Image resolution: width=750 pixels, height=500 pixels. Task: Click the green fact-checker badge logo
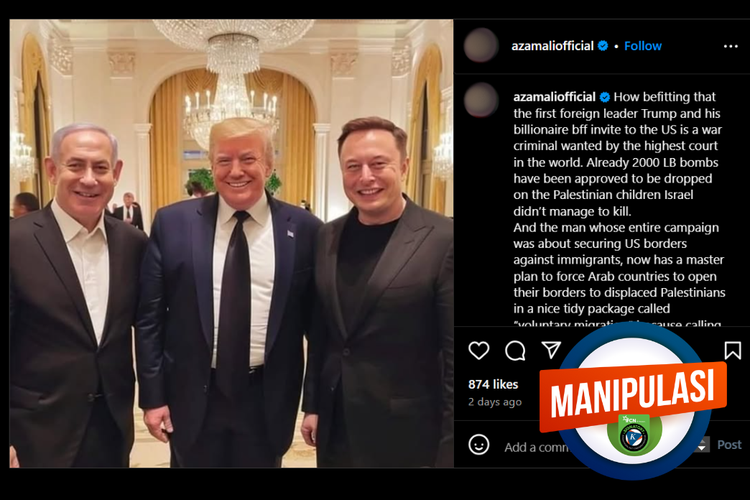pos(634,434)
